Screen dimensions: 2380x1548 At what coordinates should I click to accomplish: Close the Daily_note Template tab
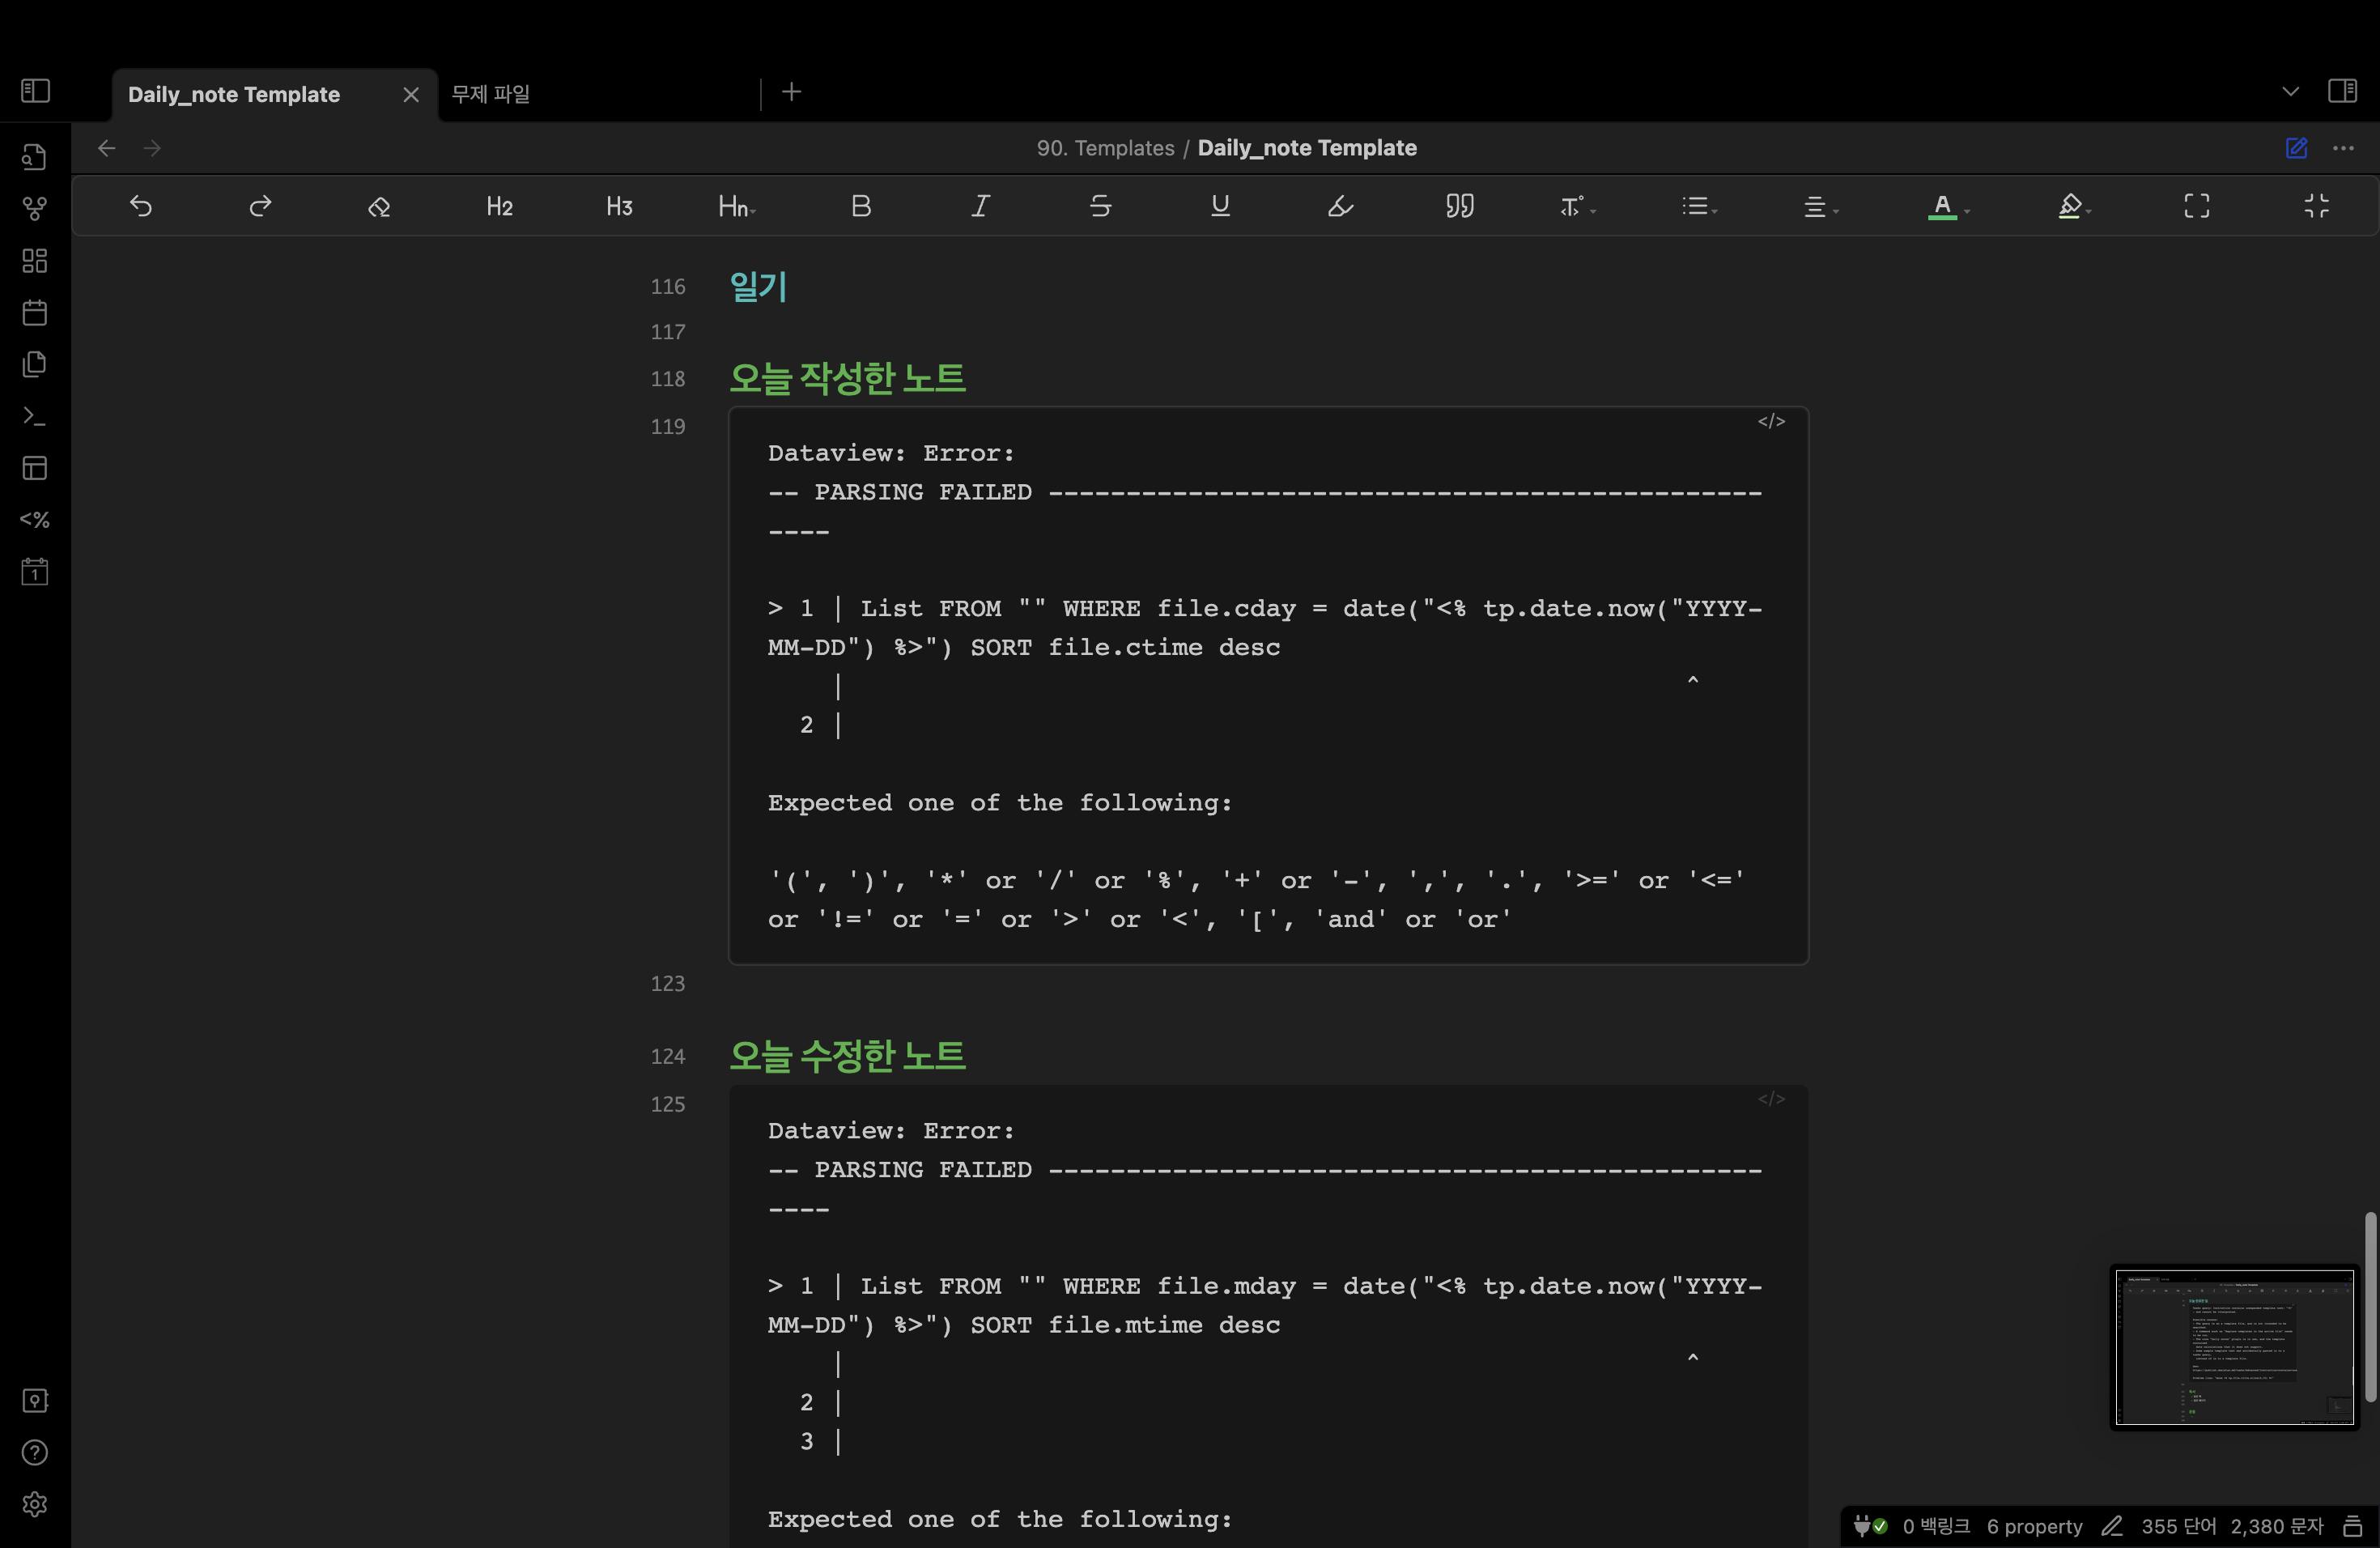coord(411,94)
